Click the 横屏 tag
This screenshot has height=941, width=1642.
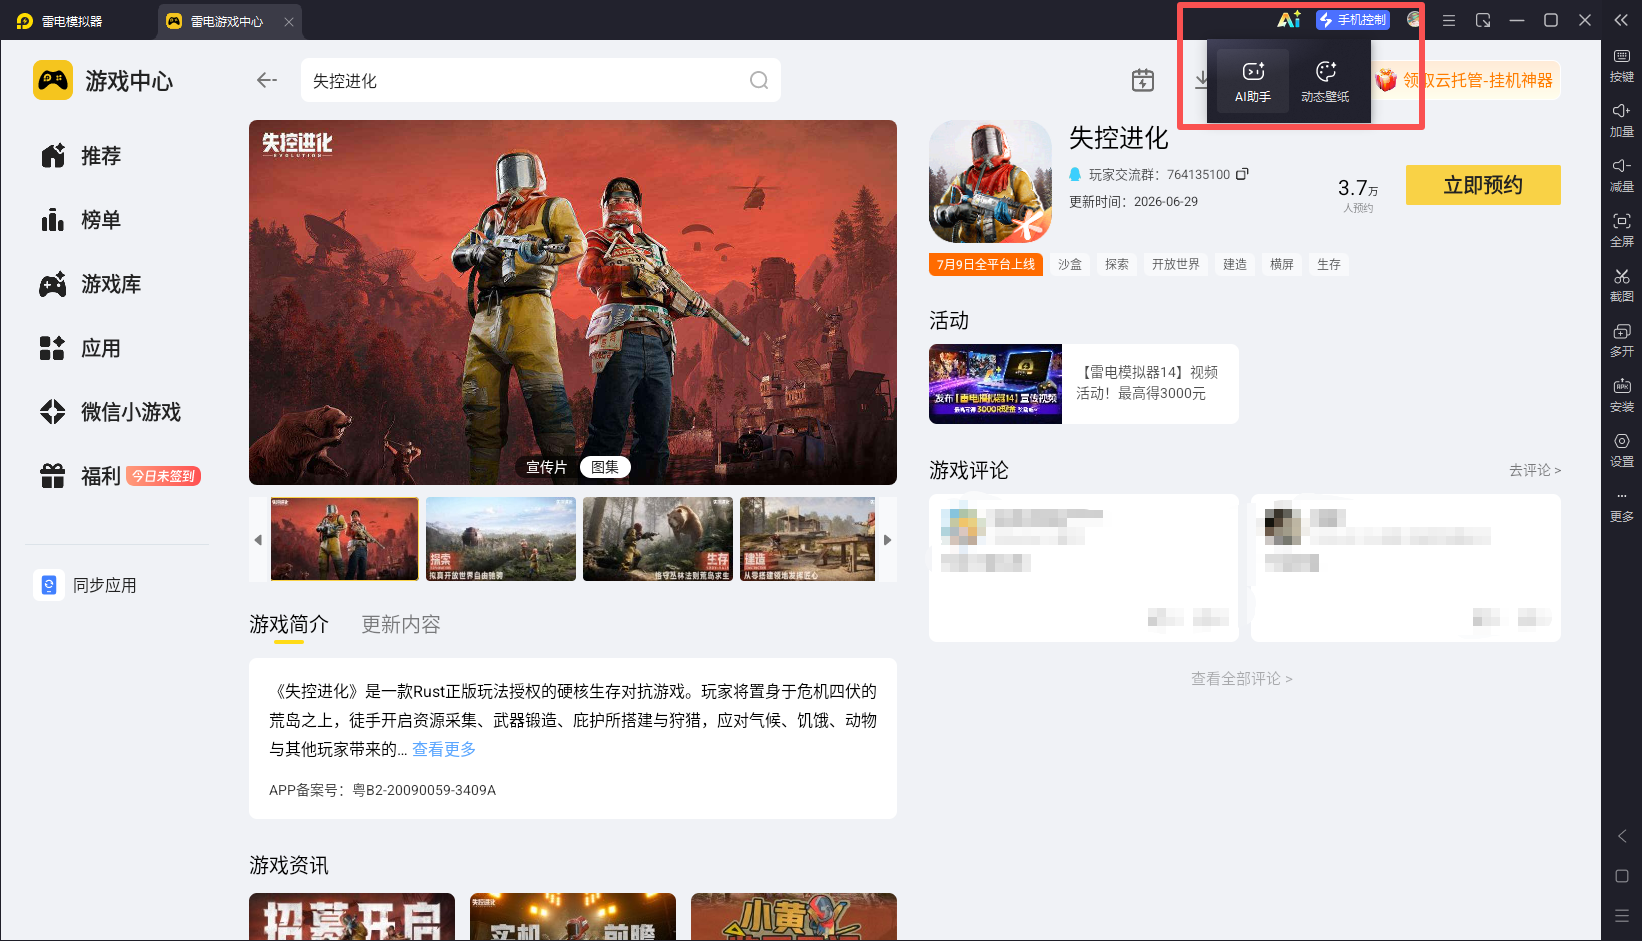click(x=1282, y=264)
